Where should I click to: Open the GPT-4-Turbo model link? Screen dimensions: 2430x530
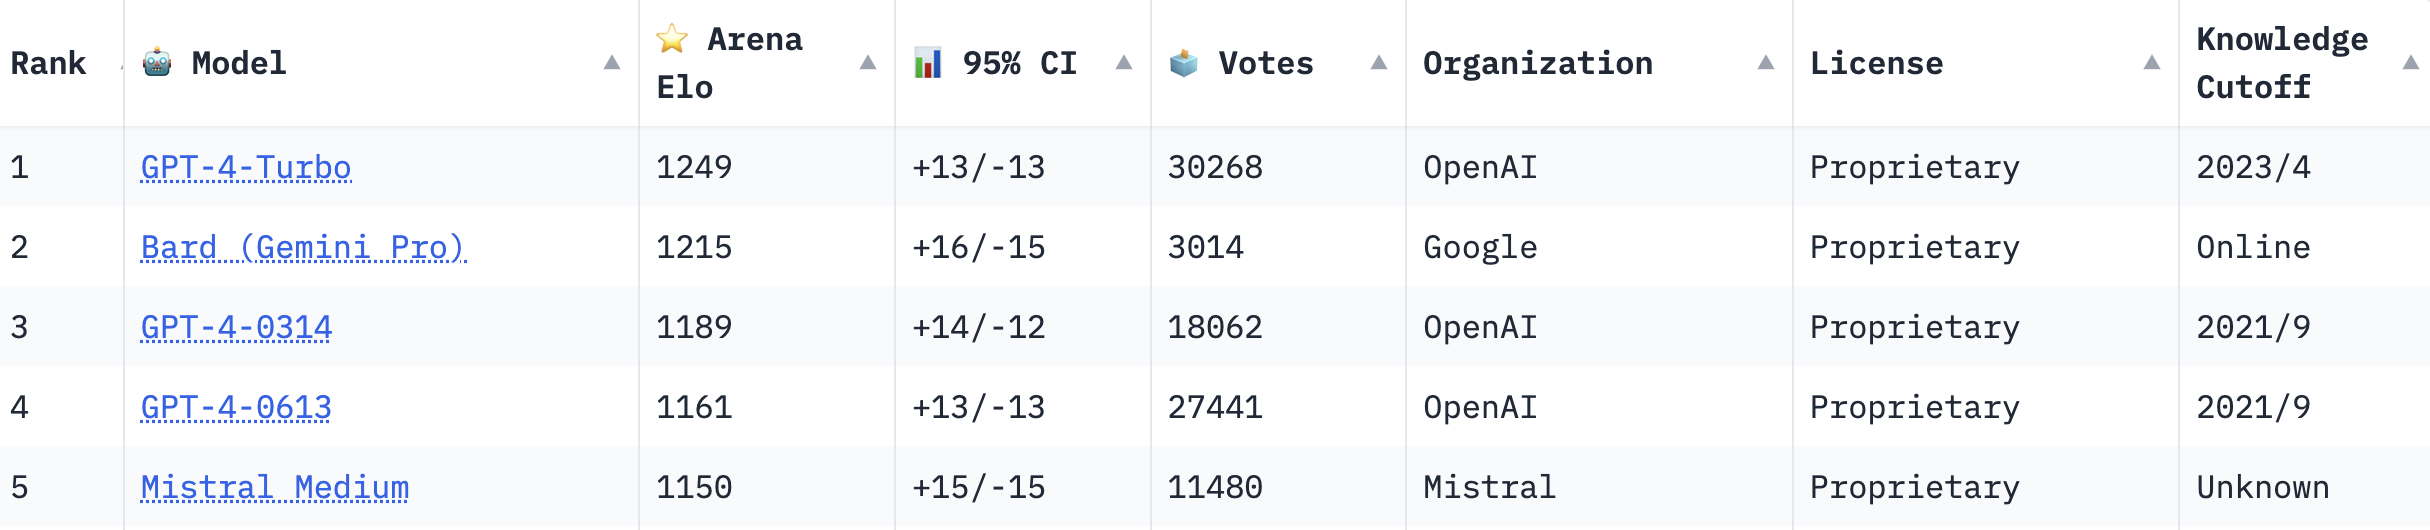coord(246,167)
